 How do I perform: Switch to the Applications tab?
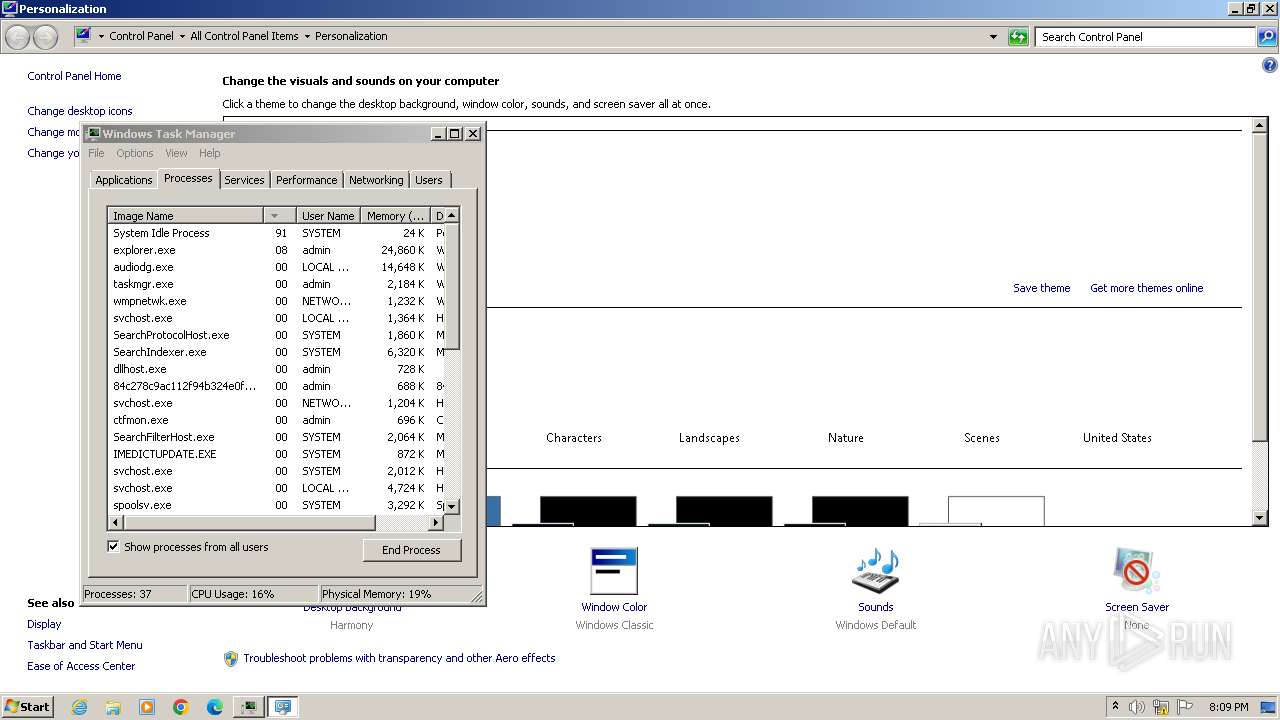coord(124,180)
